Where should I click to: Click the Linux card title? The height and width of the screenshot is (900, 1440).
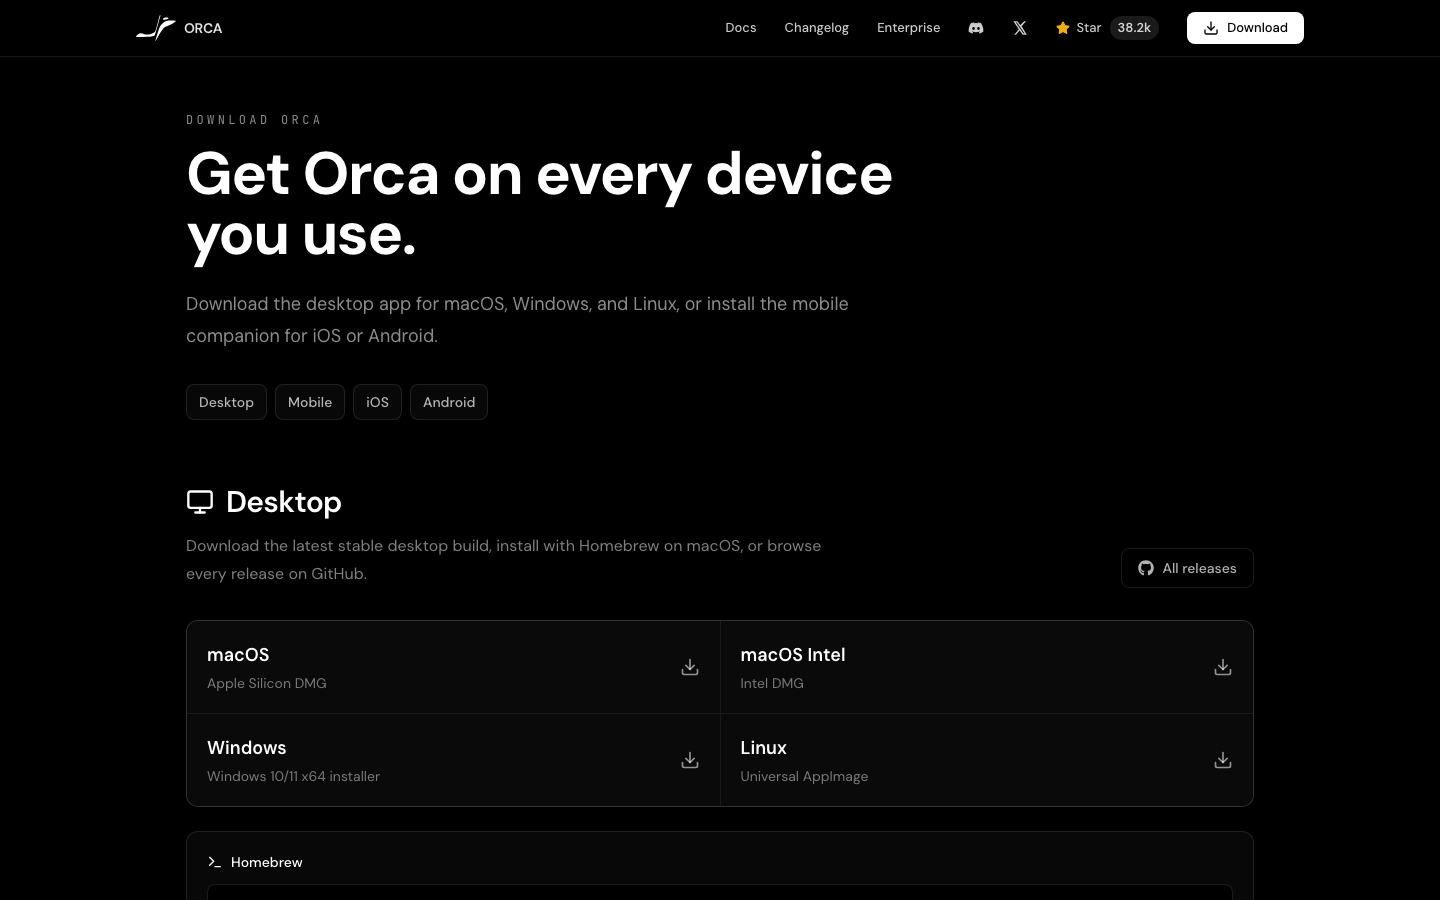[x=764, y=748]
